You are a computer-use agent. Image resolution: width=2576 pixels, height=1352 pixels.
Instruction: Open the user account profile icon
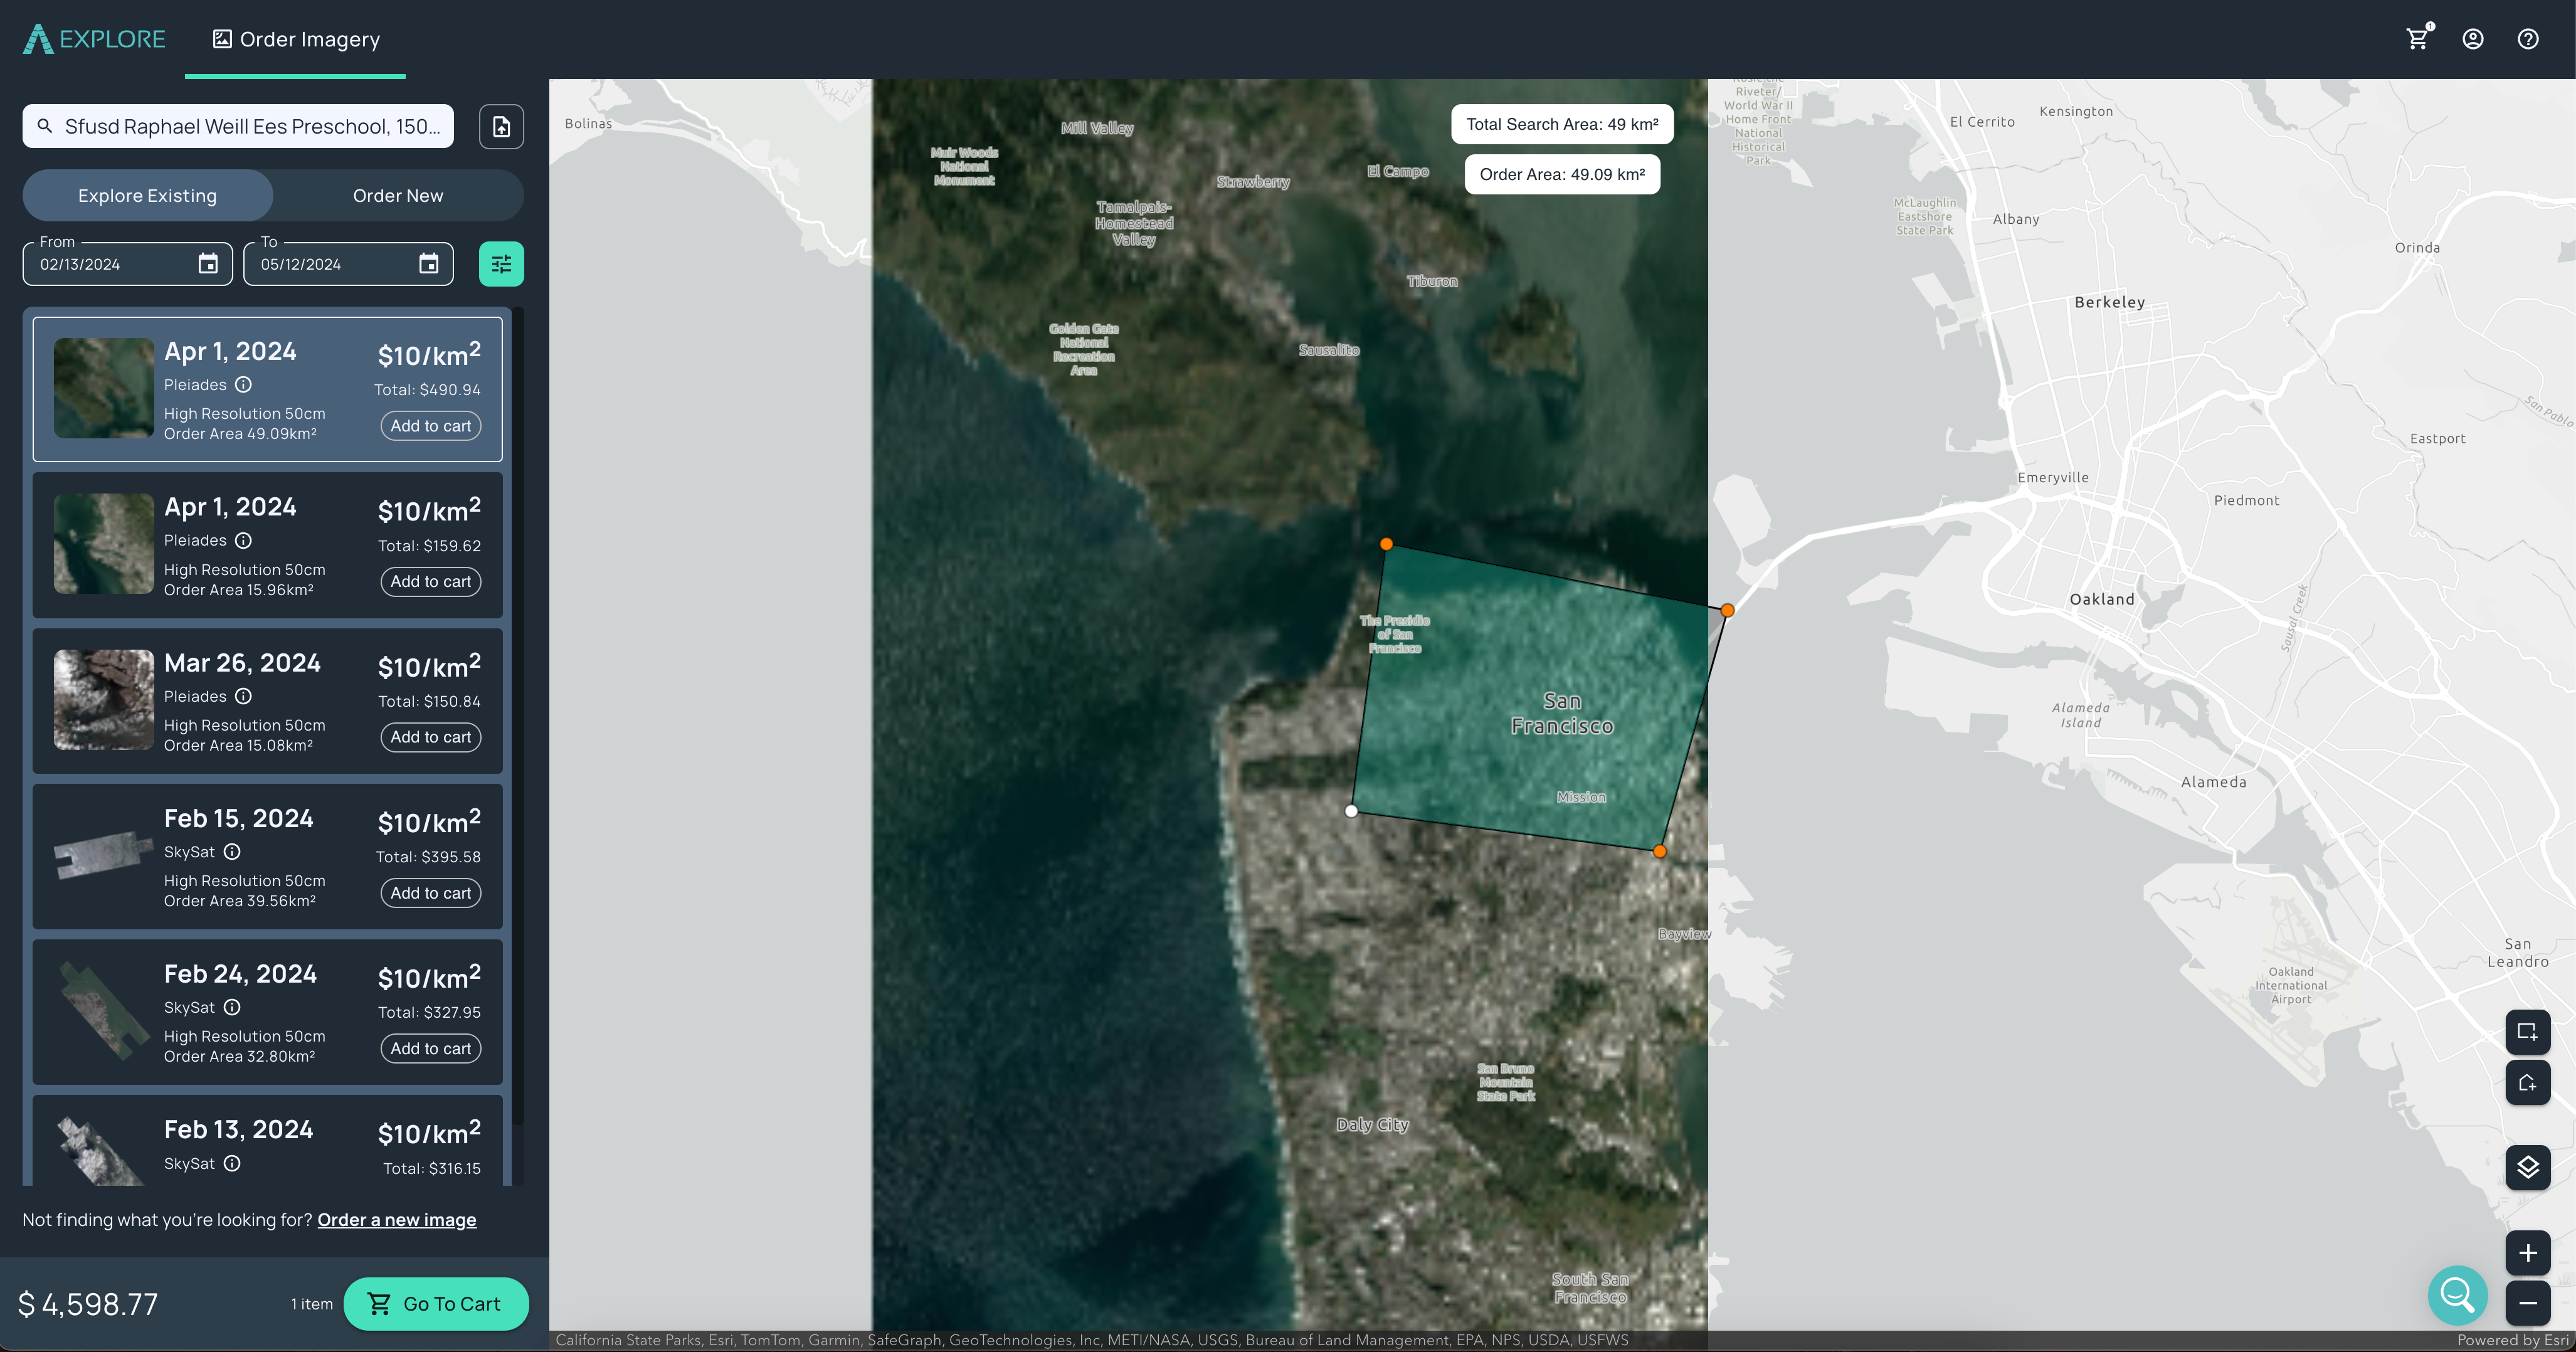pyautogui.click(x=2473, y=39)
